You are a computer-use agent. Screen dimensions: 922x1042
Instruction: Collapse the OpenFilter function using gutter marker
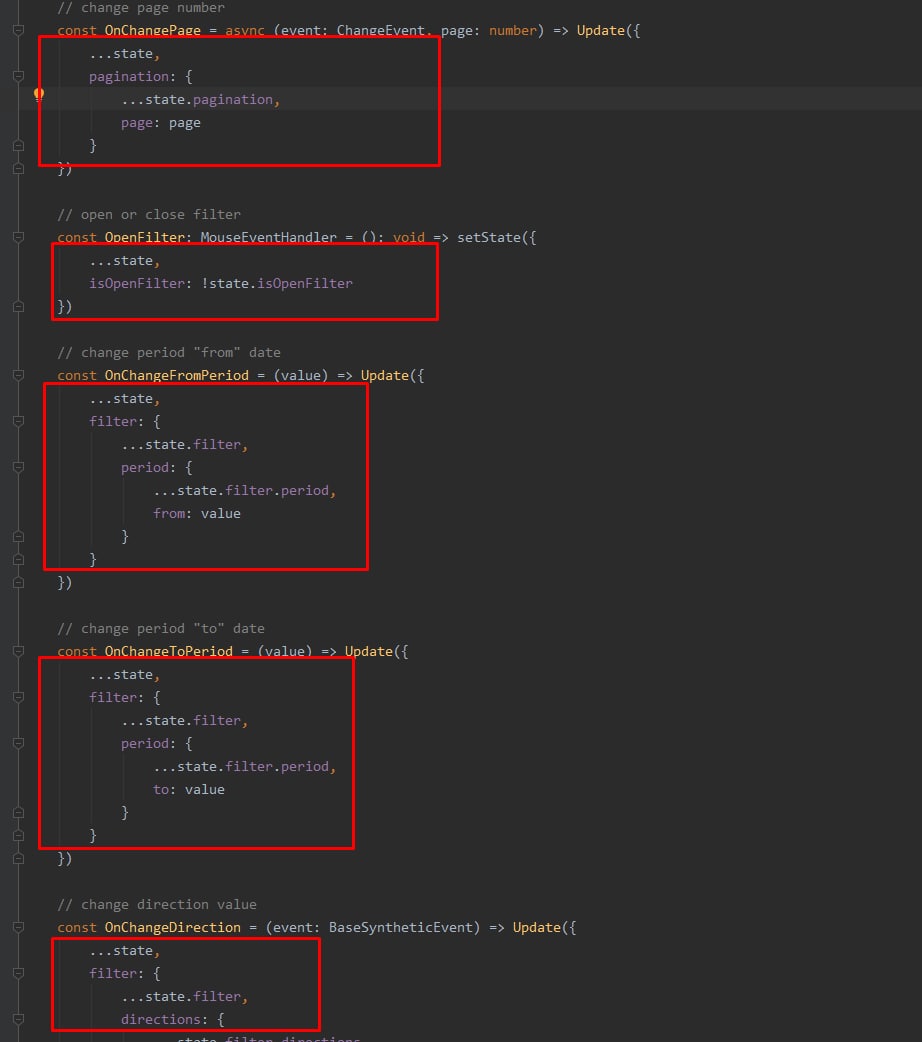(18, 238)
